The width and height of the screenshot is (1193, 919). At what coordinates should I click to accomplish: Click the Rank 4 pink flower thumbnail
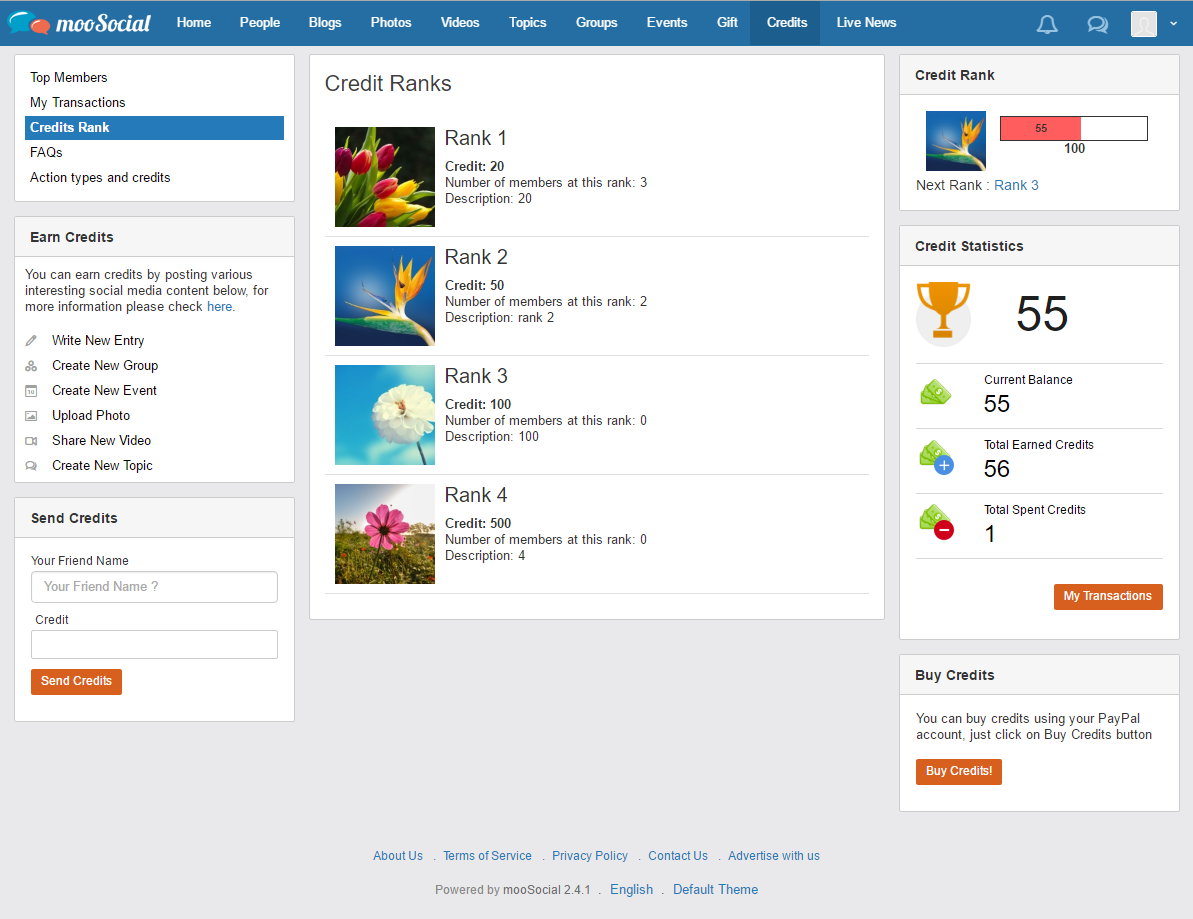click(385, 534)
